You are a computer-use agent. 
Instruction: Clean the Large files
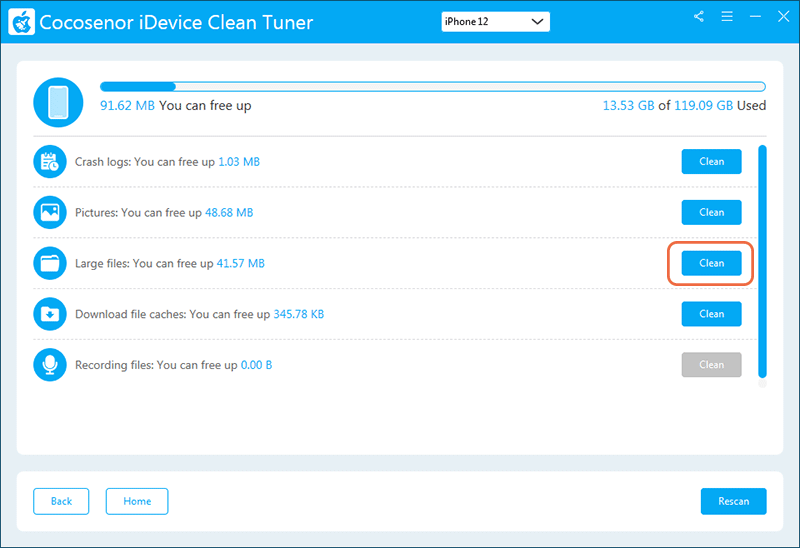[x=711, y=263]
